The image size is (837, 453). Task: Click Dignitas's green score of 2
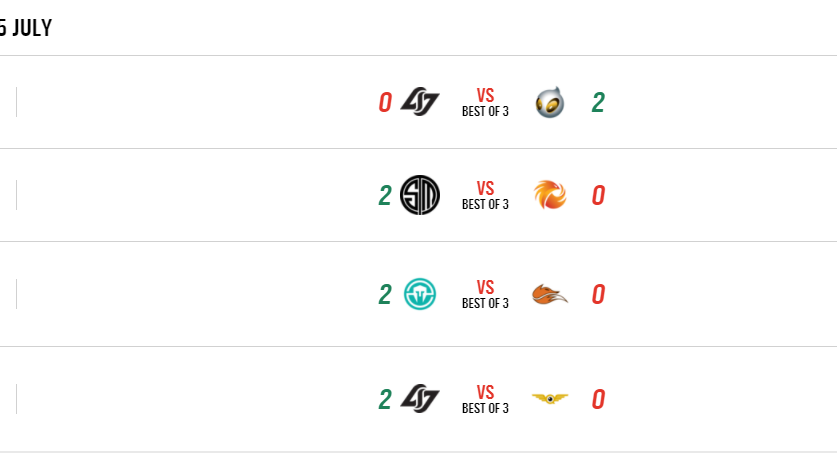tap(598, 102)
